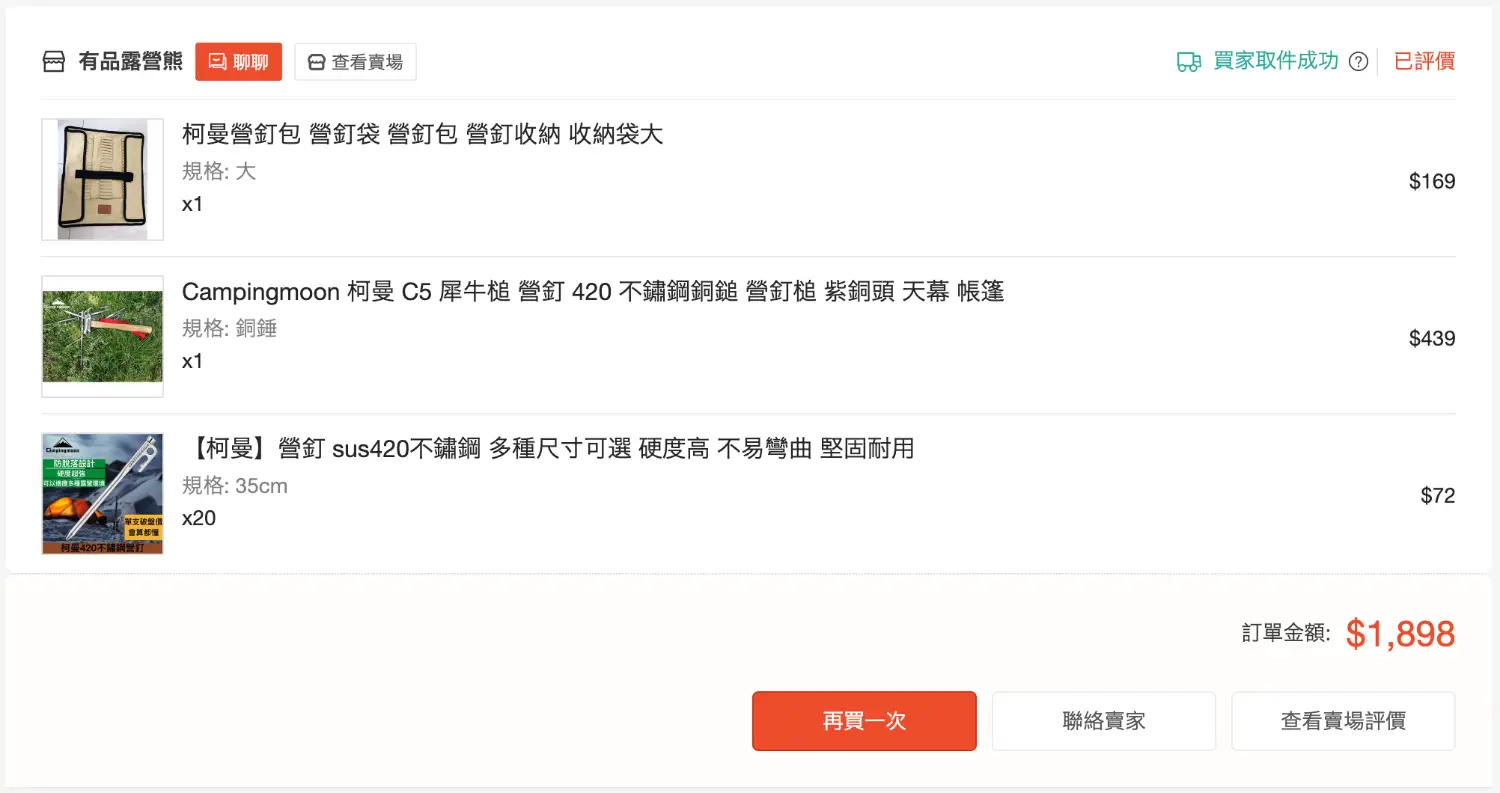Image resolution: width=1500 pixels, height=793 pixels.
Task: Click the 查看賣場 view shop button
Action: click(x=355, y=62)
